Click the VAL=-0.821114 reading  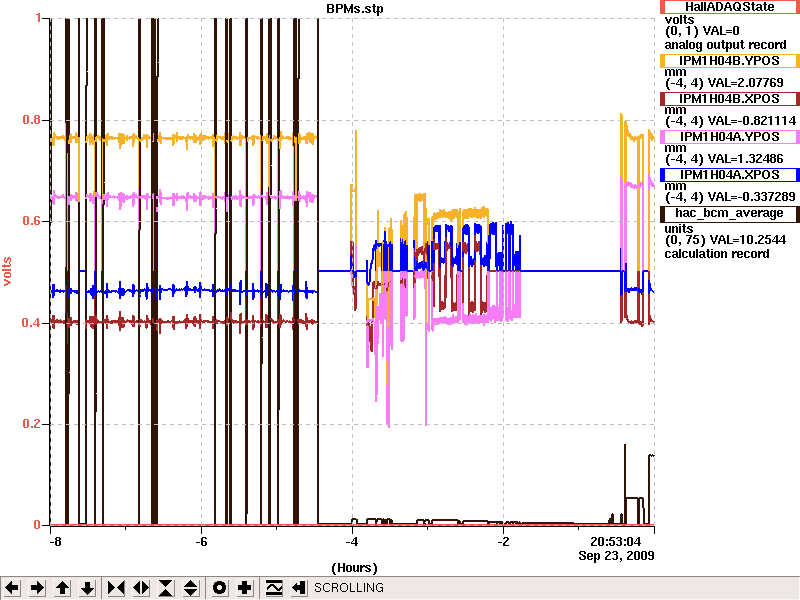point(751,121)
